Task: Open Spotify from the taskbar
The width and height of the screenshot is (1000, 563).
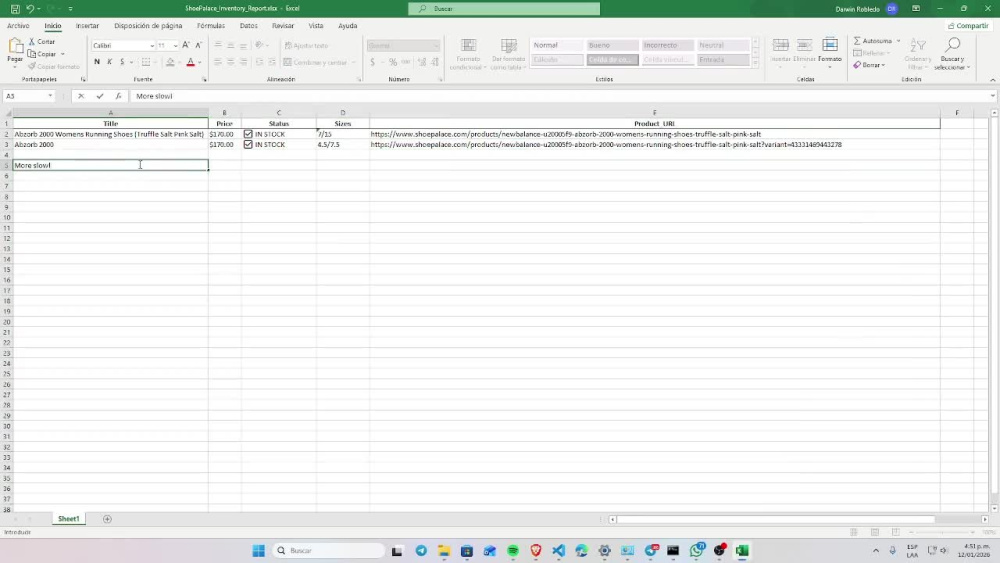Action: (513, 551)
